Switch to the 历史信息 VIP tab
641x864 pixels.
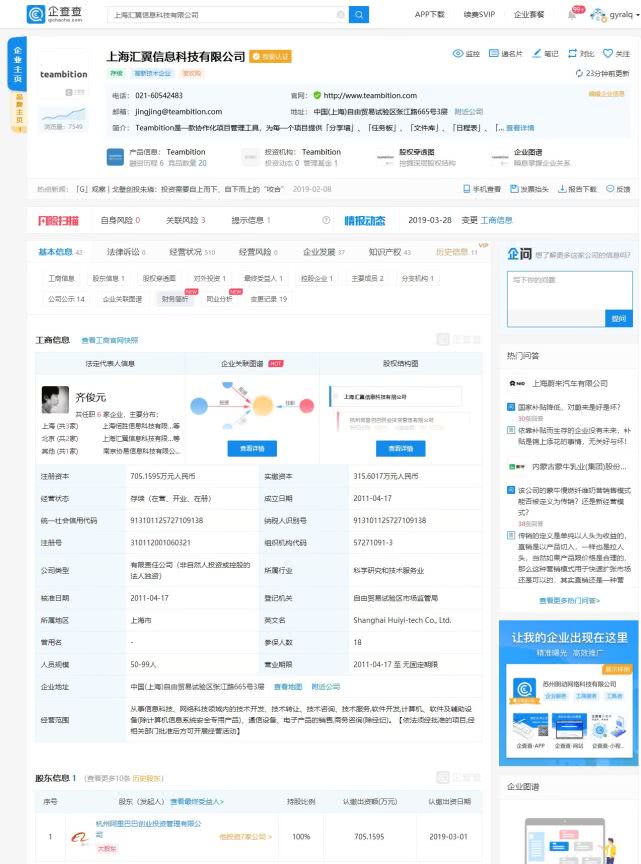[456, 252]
